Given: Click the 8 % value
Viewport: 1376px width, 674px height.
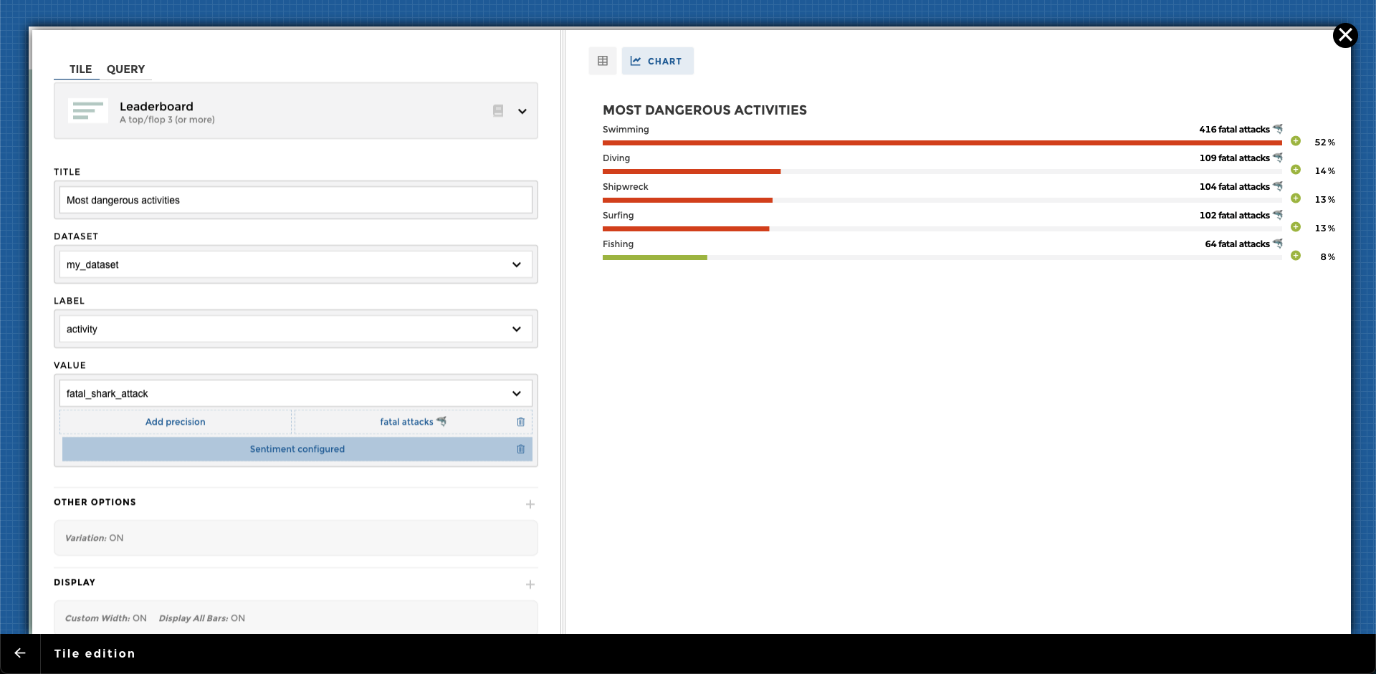Looking at the screenshot, I should pyautogui.click(x=1328, y=257).
